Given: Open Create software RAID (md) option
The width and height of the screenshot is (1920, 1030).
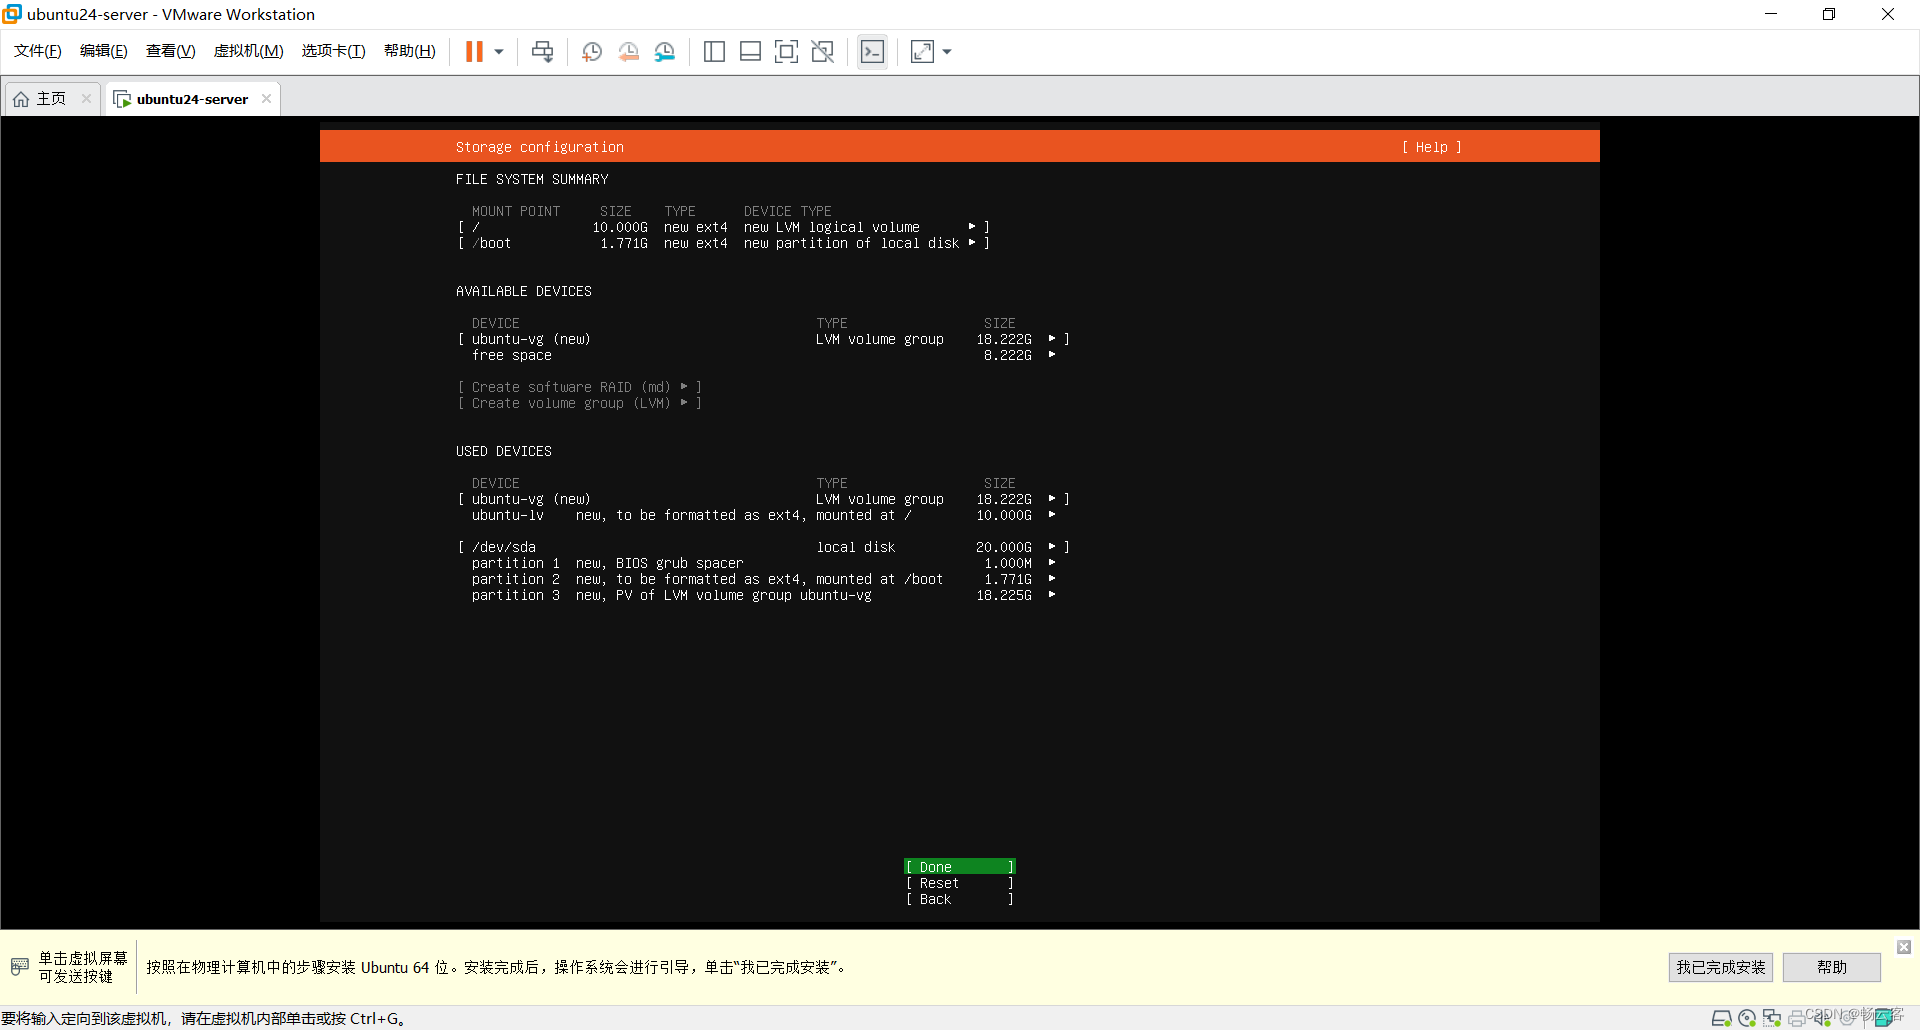Looking at the screenshot, I should coord(580,387).
